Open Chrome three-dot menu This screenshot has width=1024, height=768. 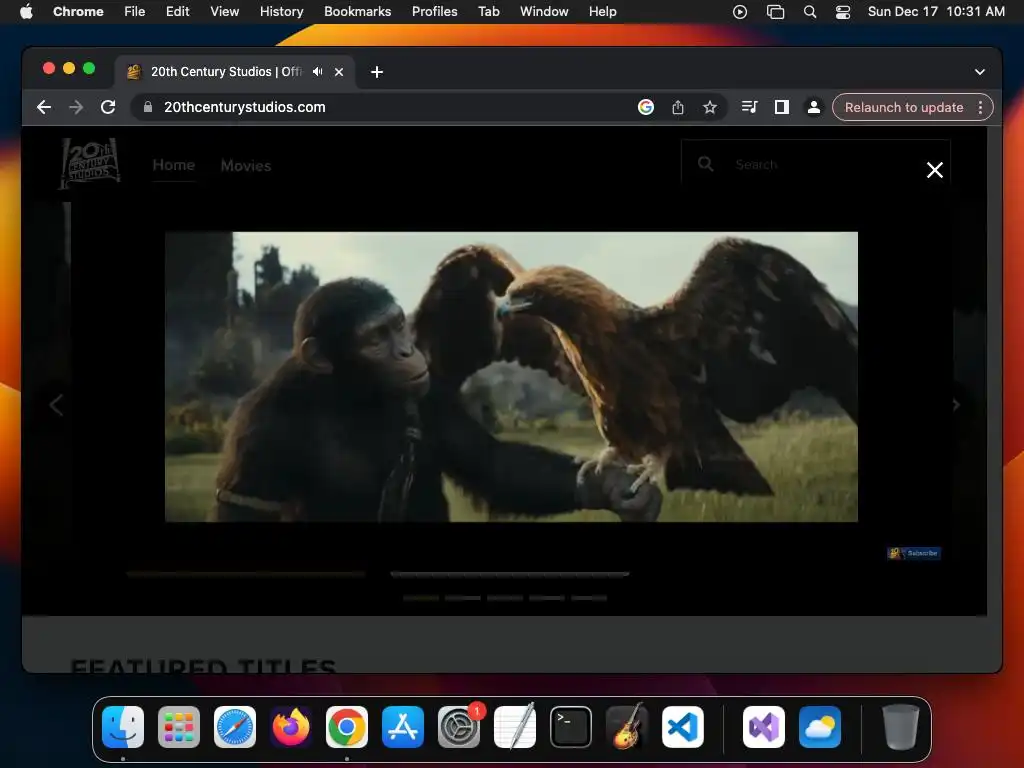click(x=980, y=107)
